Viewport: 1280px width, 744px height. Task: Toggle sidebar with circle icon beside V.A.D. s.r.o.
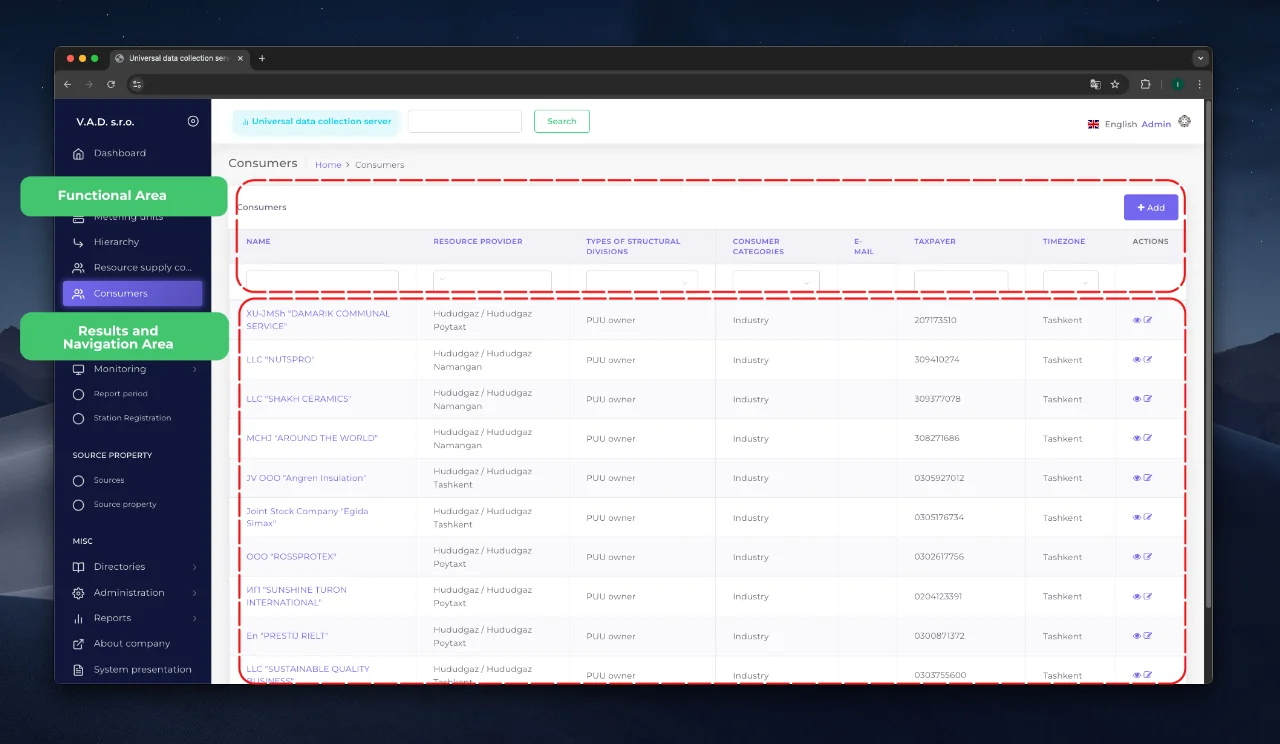click(193, 122)
